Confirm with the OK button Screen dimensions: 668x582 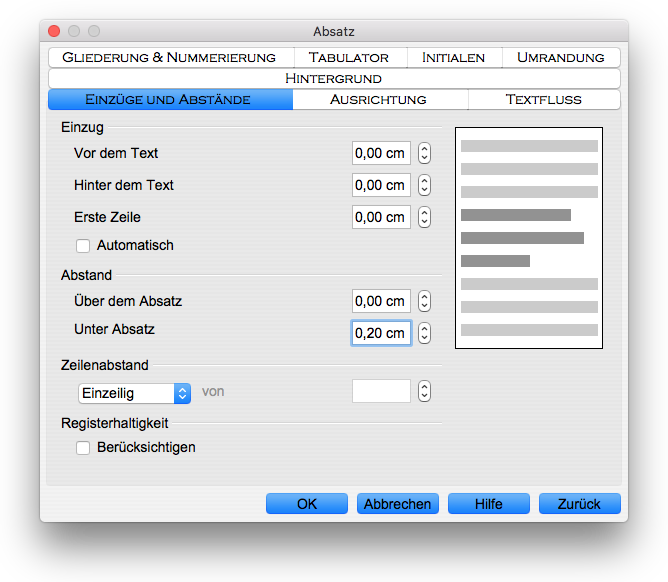307,504
